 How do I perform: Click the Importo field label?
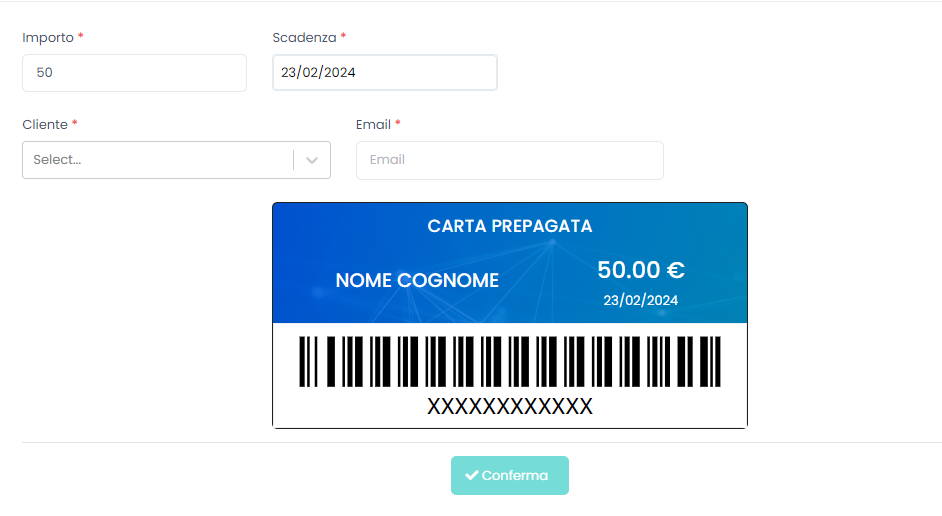pos(48,38)
